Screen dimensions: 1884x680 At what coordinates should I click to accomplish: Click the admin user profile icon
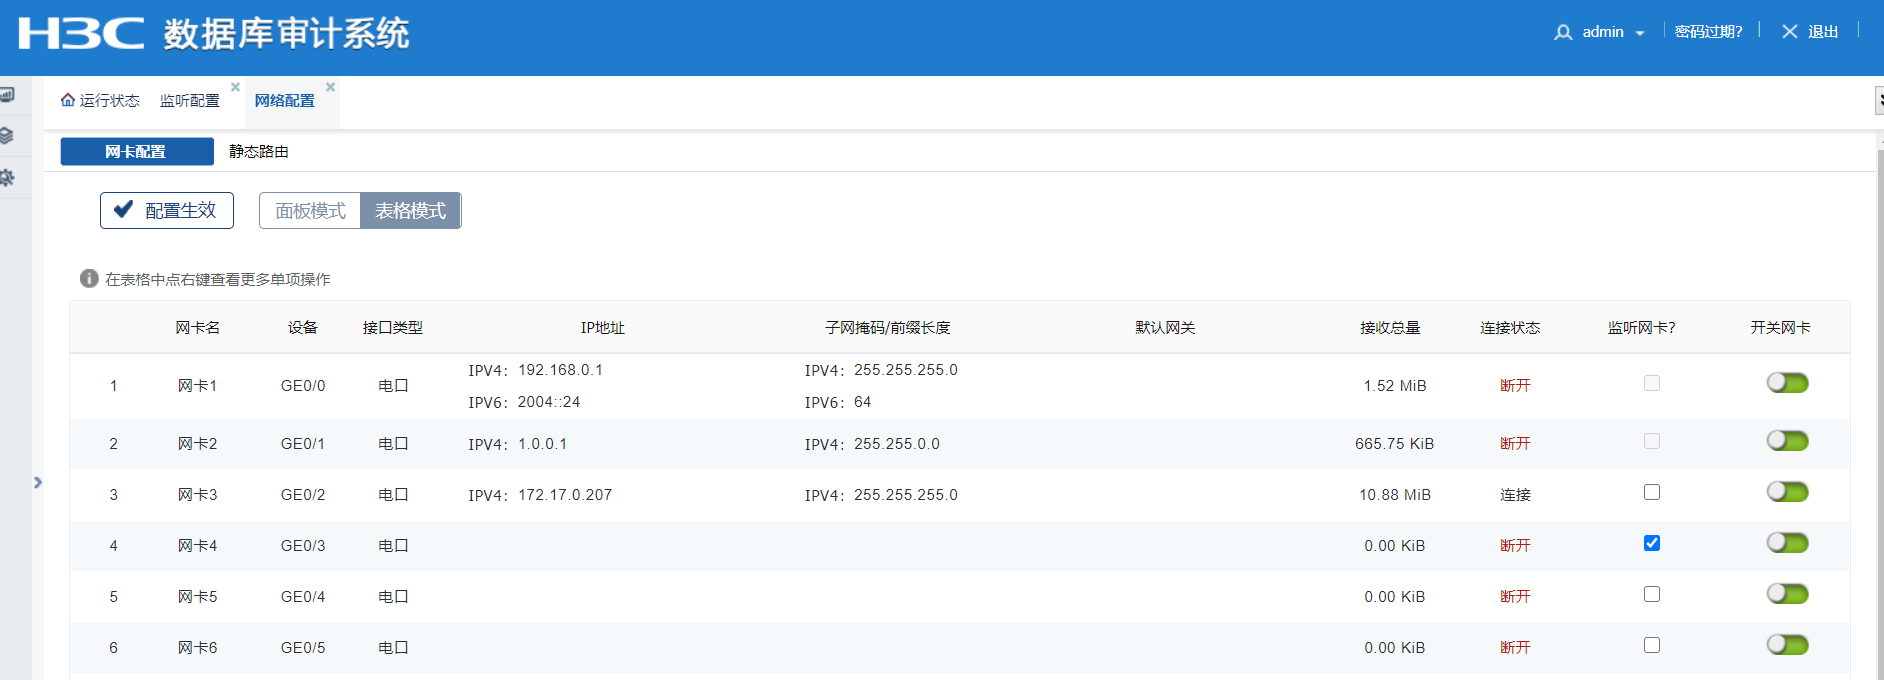[x=1563, y=33]
